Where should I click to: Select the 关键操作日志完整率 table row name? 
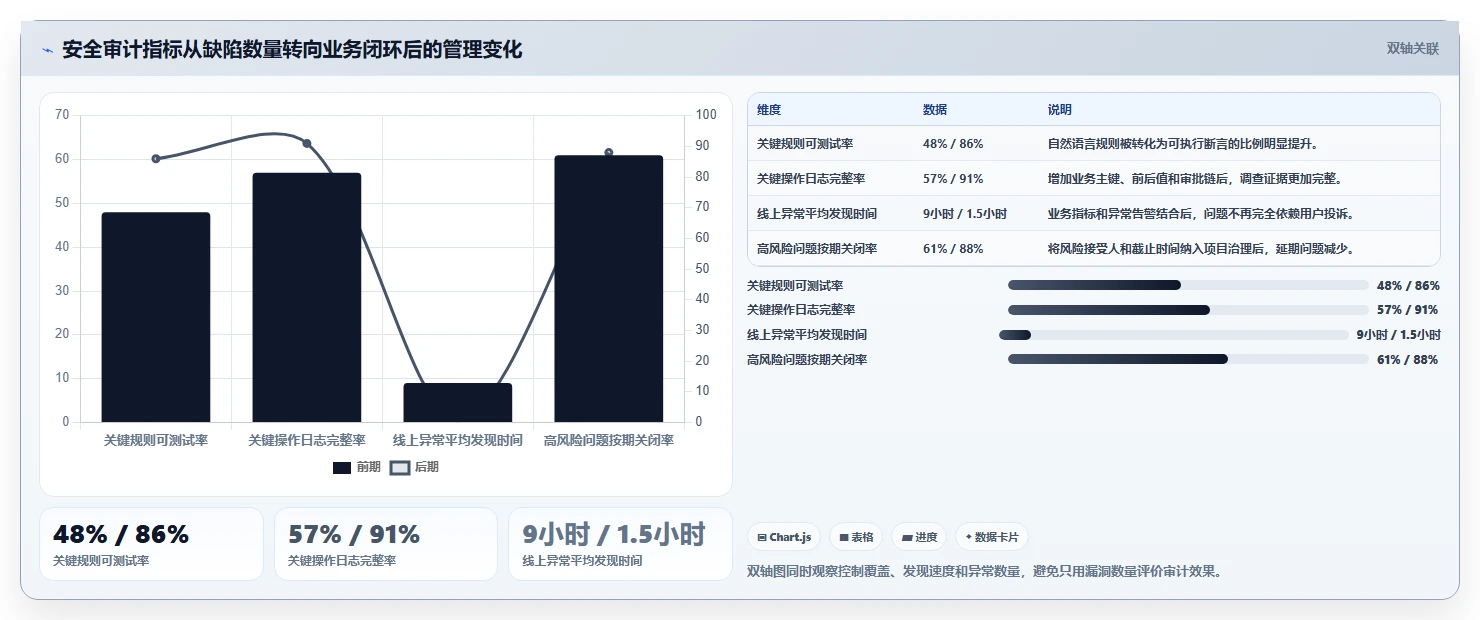click(x=811, y=179)
